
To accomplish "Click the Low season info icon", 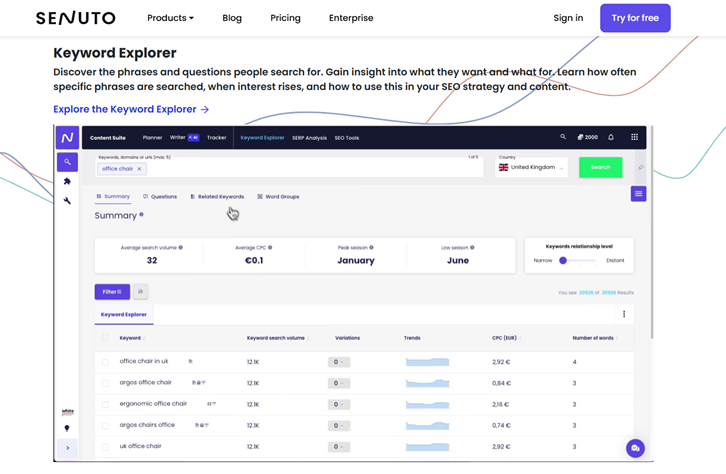I will [x=472, y=247].
